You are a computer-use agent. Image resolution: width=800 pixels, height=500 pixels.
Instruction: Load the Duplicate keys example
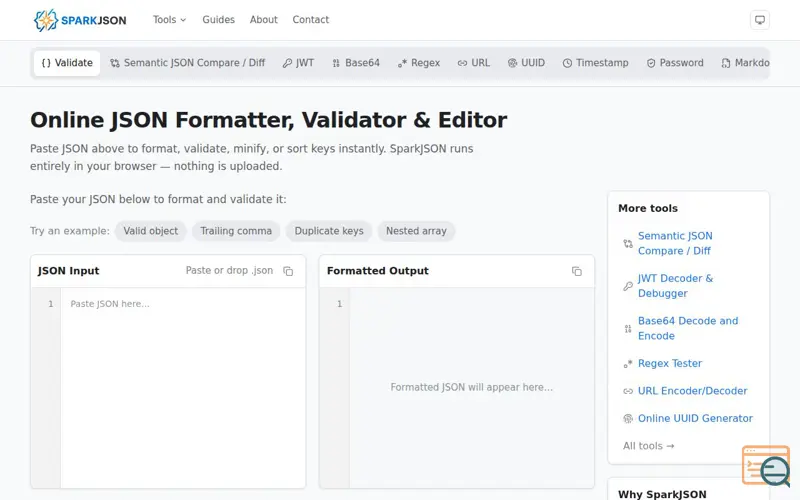click(x=329, y=231)
